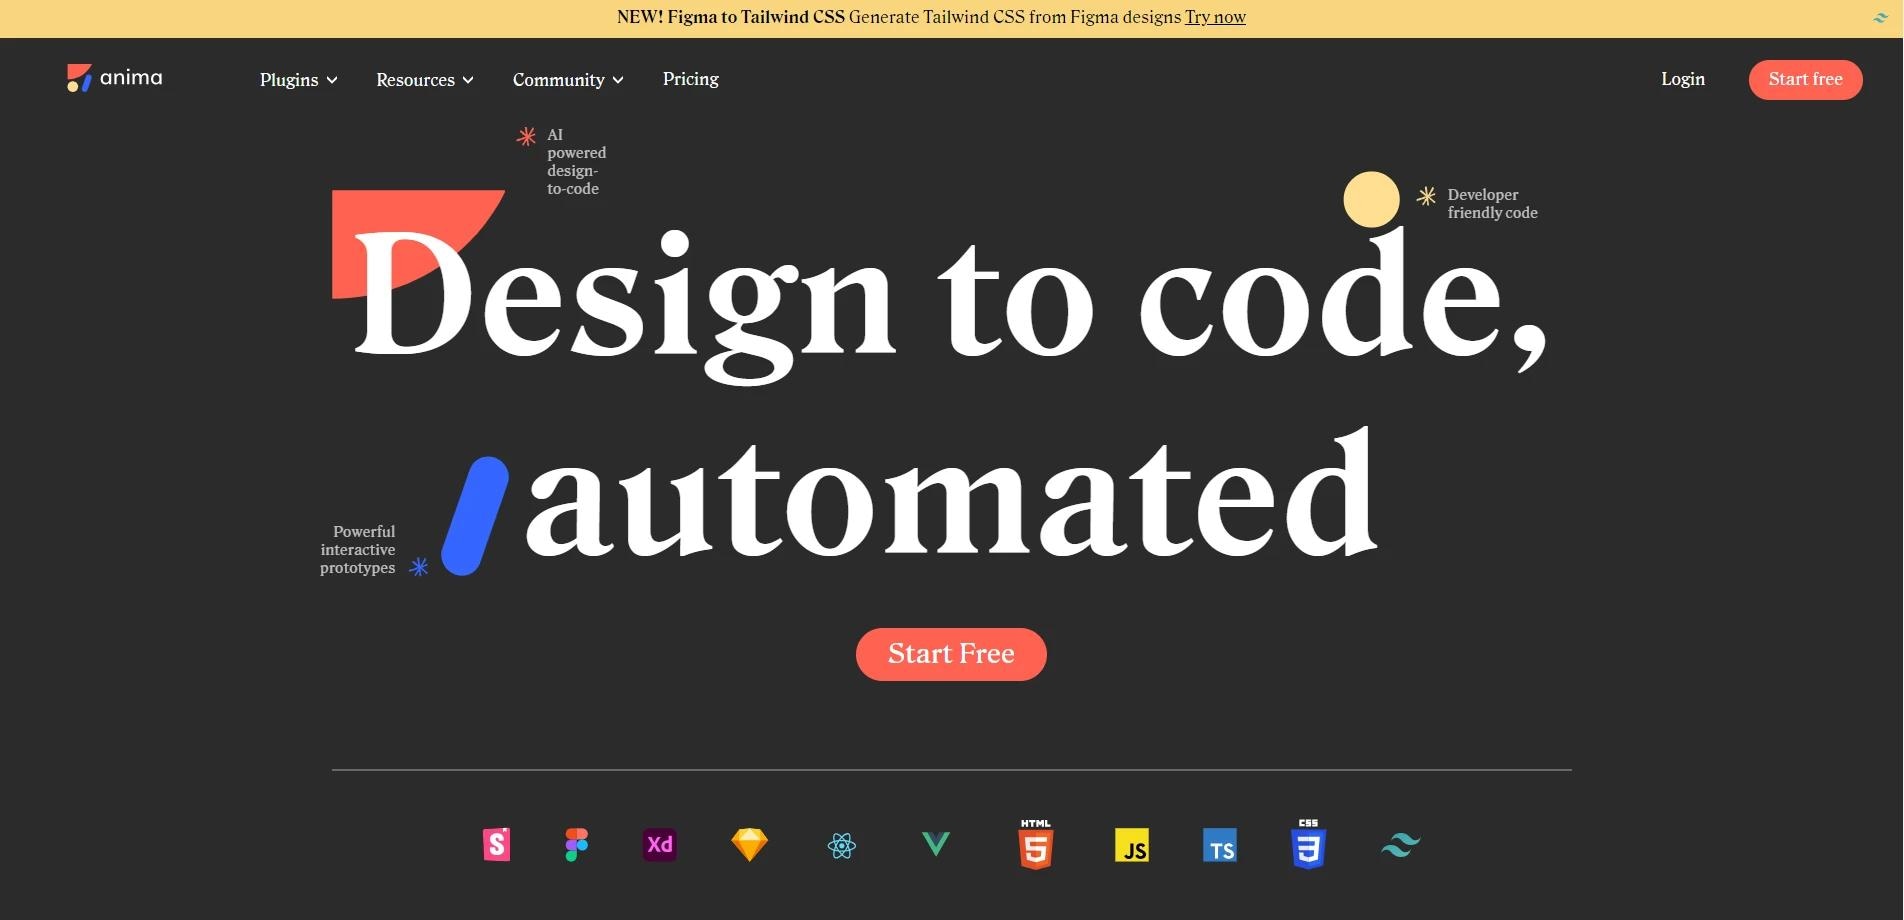The width and height of the screenshot is (1904, 920).
Task: Click the HTML5 shield icon
Action: [1036, 844]
